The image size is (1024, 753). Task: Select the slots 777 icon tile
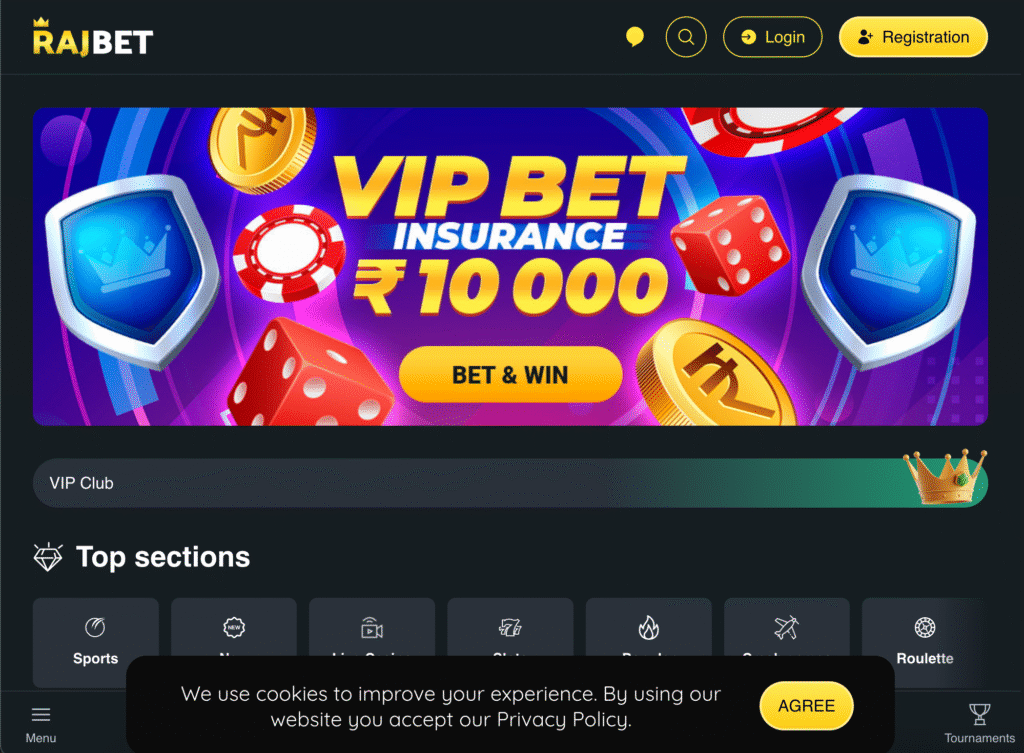tap(510, 627)
